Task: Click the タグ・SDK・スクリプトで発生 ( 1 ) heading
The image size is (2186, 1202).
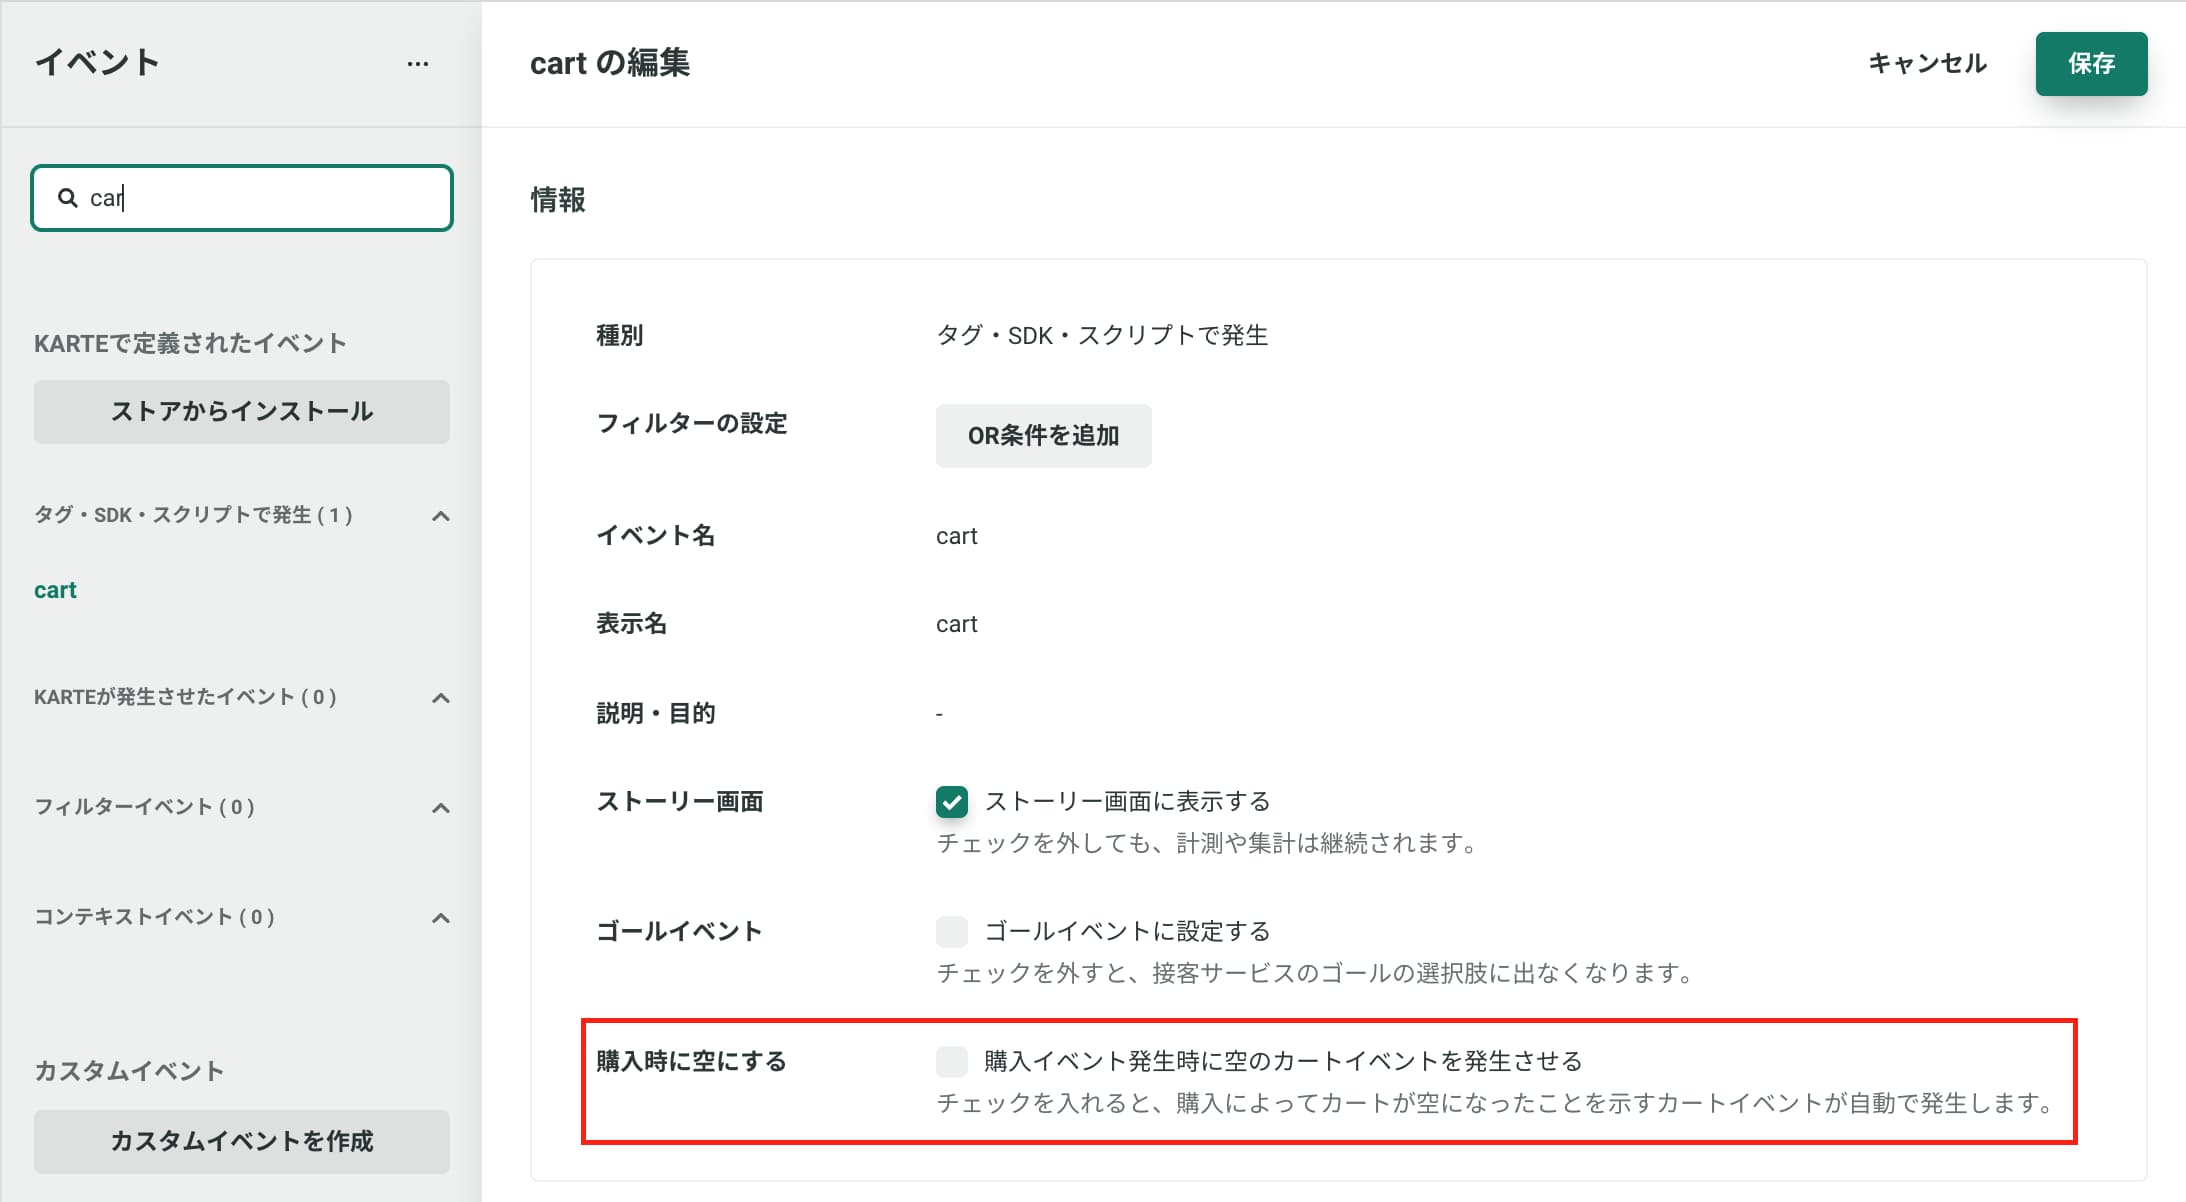Action: 194,515
